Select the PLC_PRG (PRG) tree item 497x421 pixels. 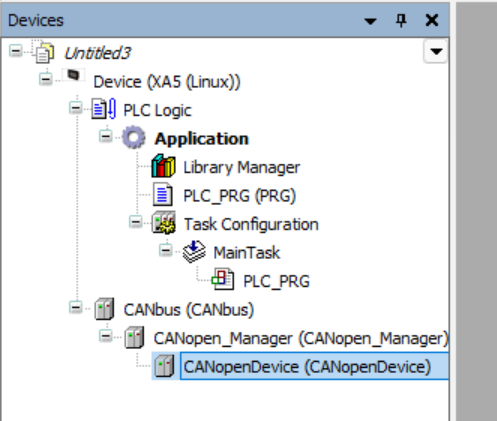pyautogui.click(x=239, y=196)
